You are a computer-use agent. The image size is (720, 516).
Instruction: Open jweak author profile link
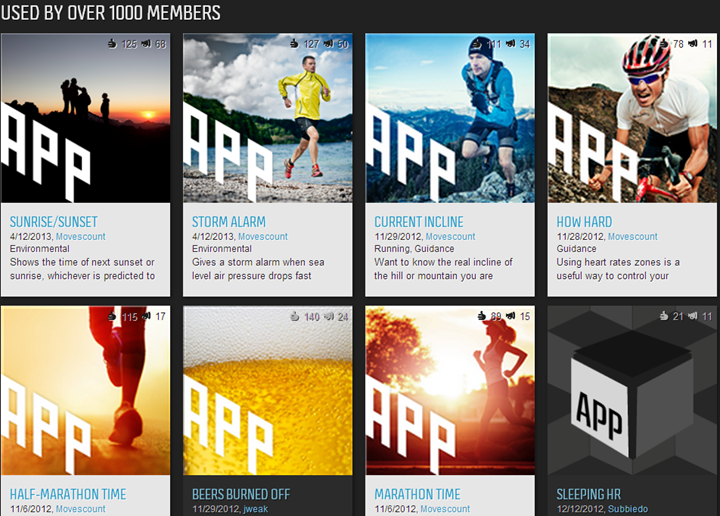(x=256, y=509)
